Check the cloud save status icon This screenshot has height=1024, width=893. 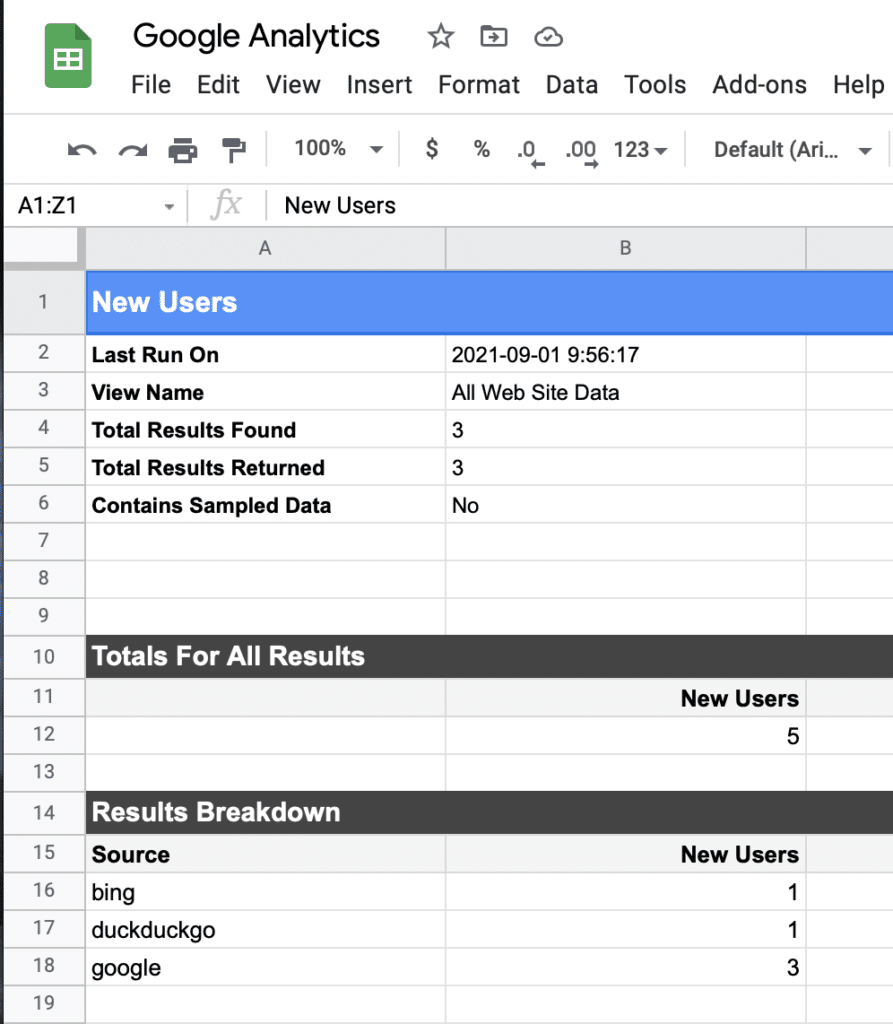click(x=548, y=37)
